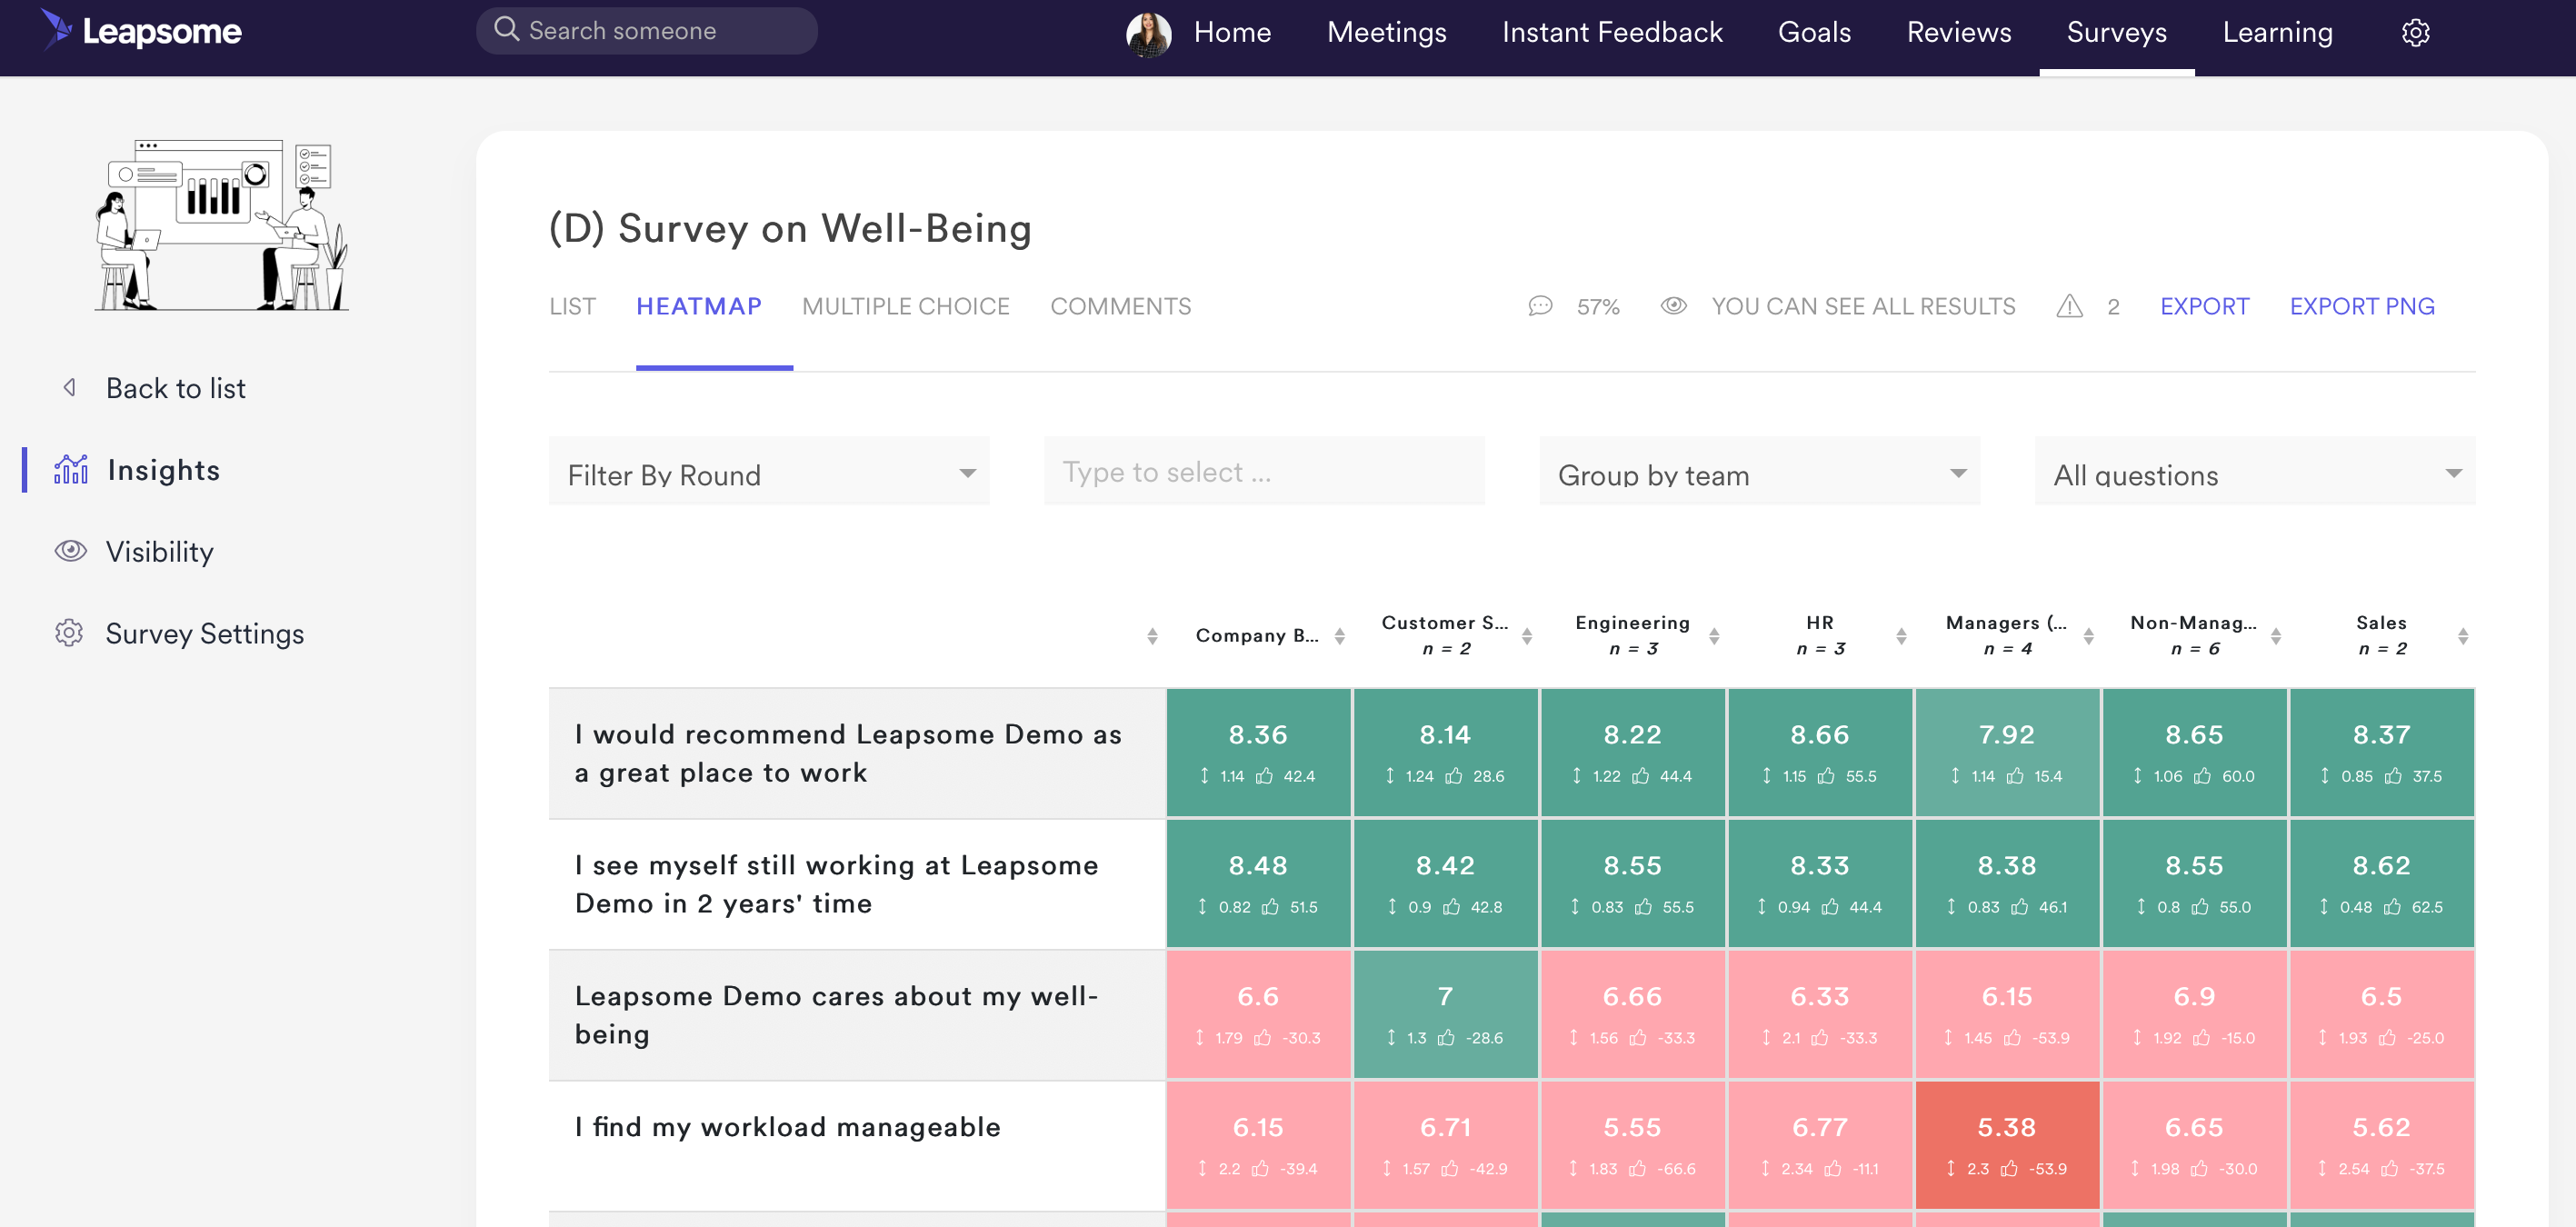Image resolution: width=2576 pixels, height=1227 pixels.
Task: Sort by Non-Manag... column
Action: (x=2276, y=636)
